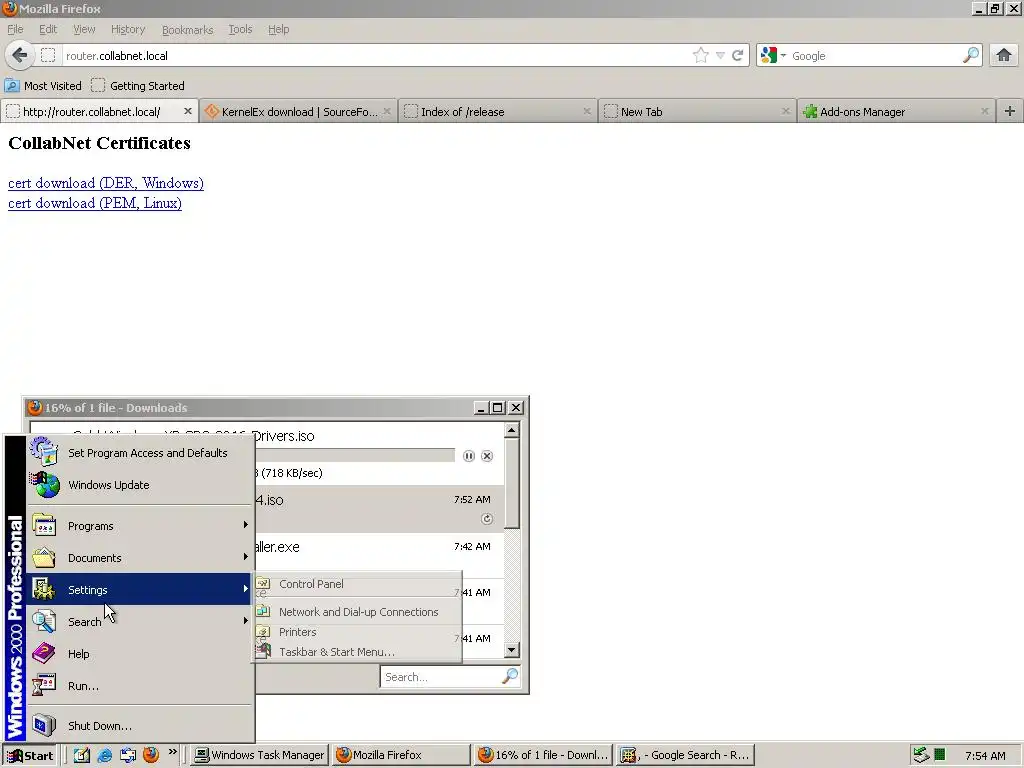Open the Most Visited bookmarks folder
The height and width of the screenshot is (768, 1024).
click(x=43, y=86)
